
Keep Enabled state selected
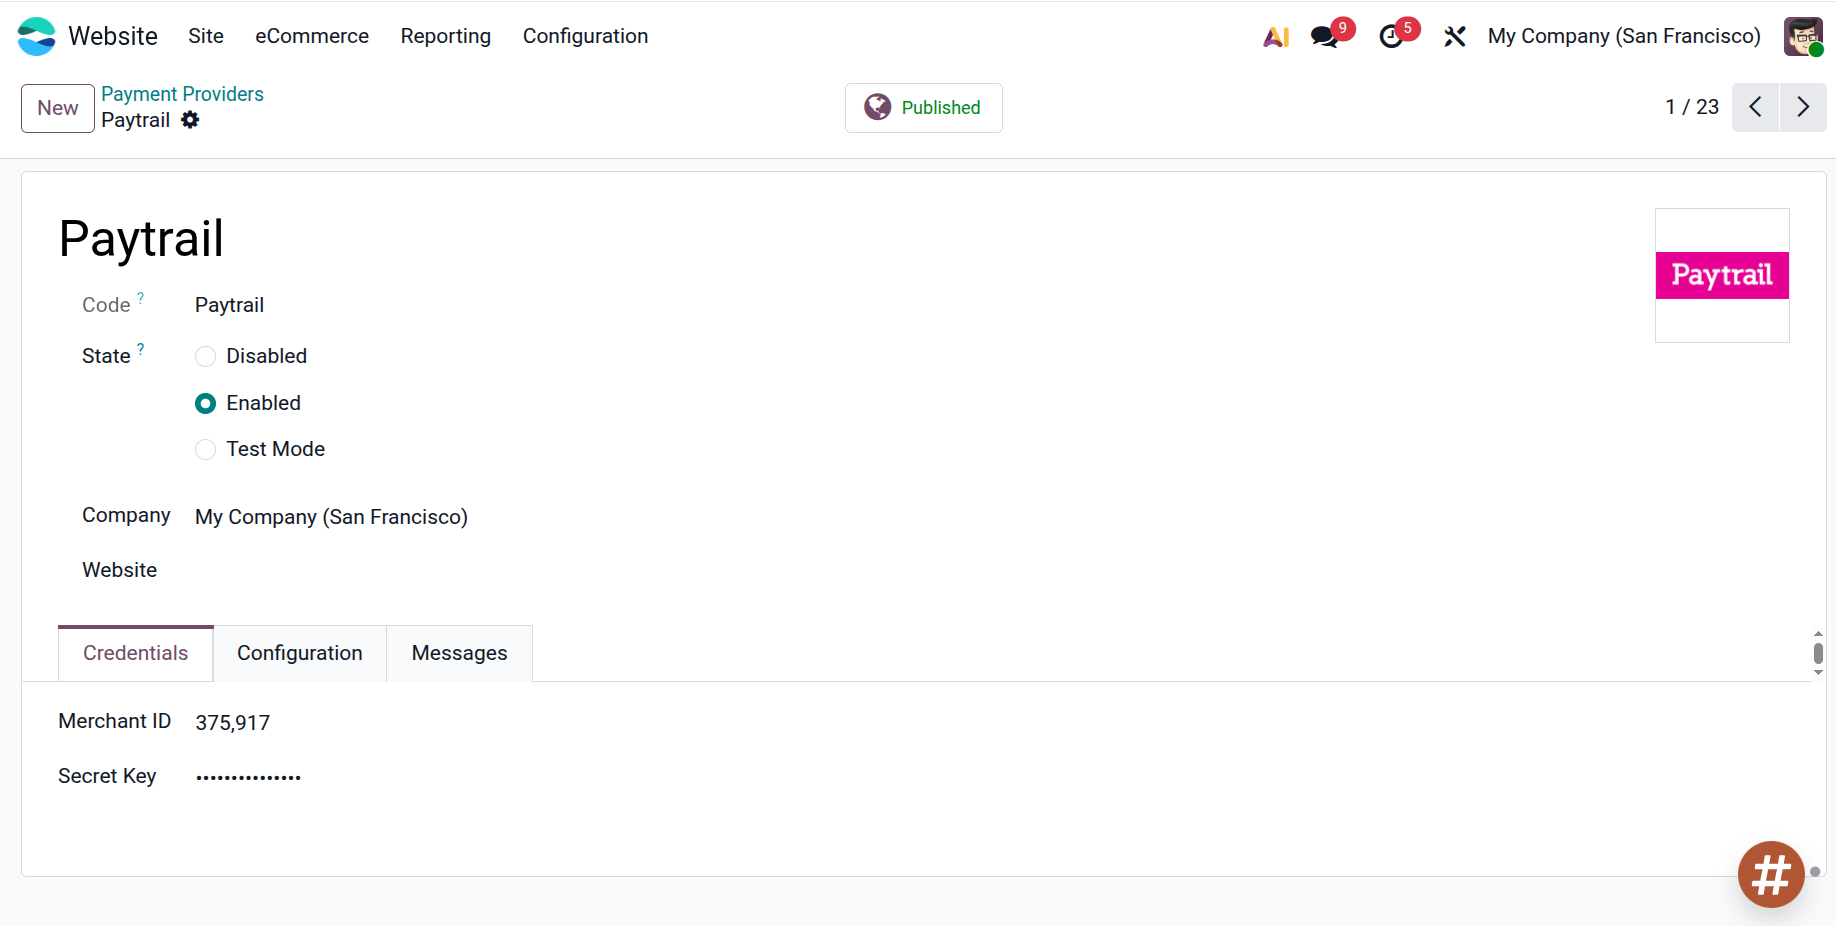click(205, 403)
